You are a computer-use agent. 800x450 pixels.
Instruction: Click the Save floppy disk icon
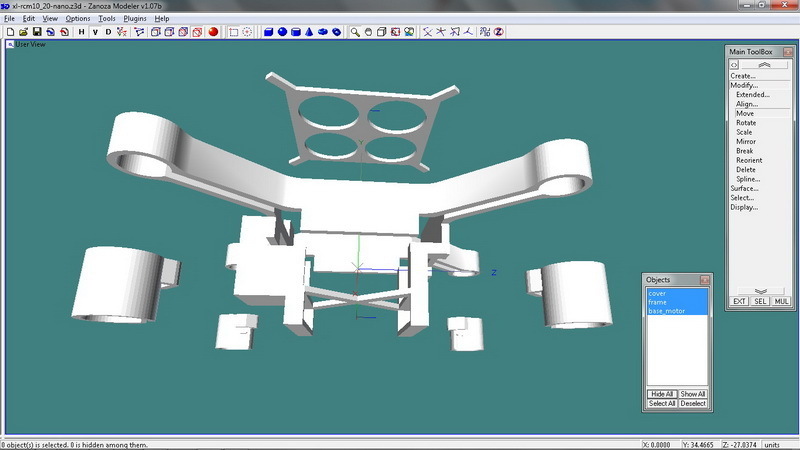pos(37,31)
